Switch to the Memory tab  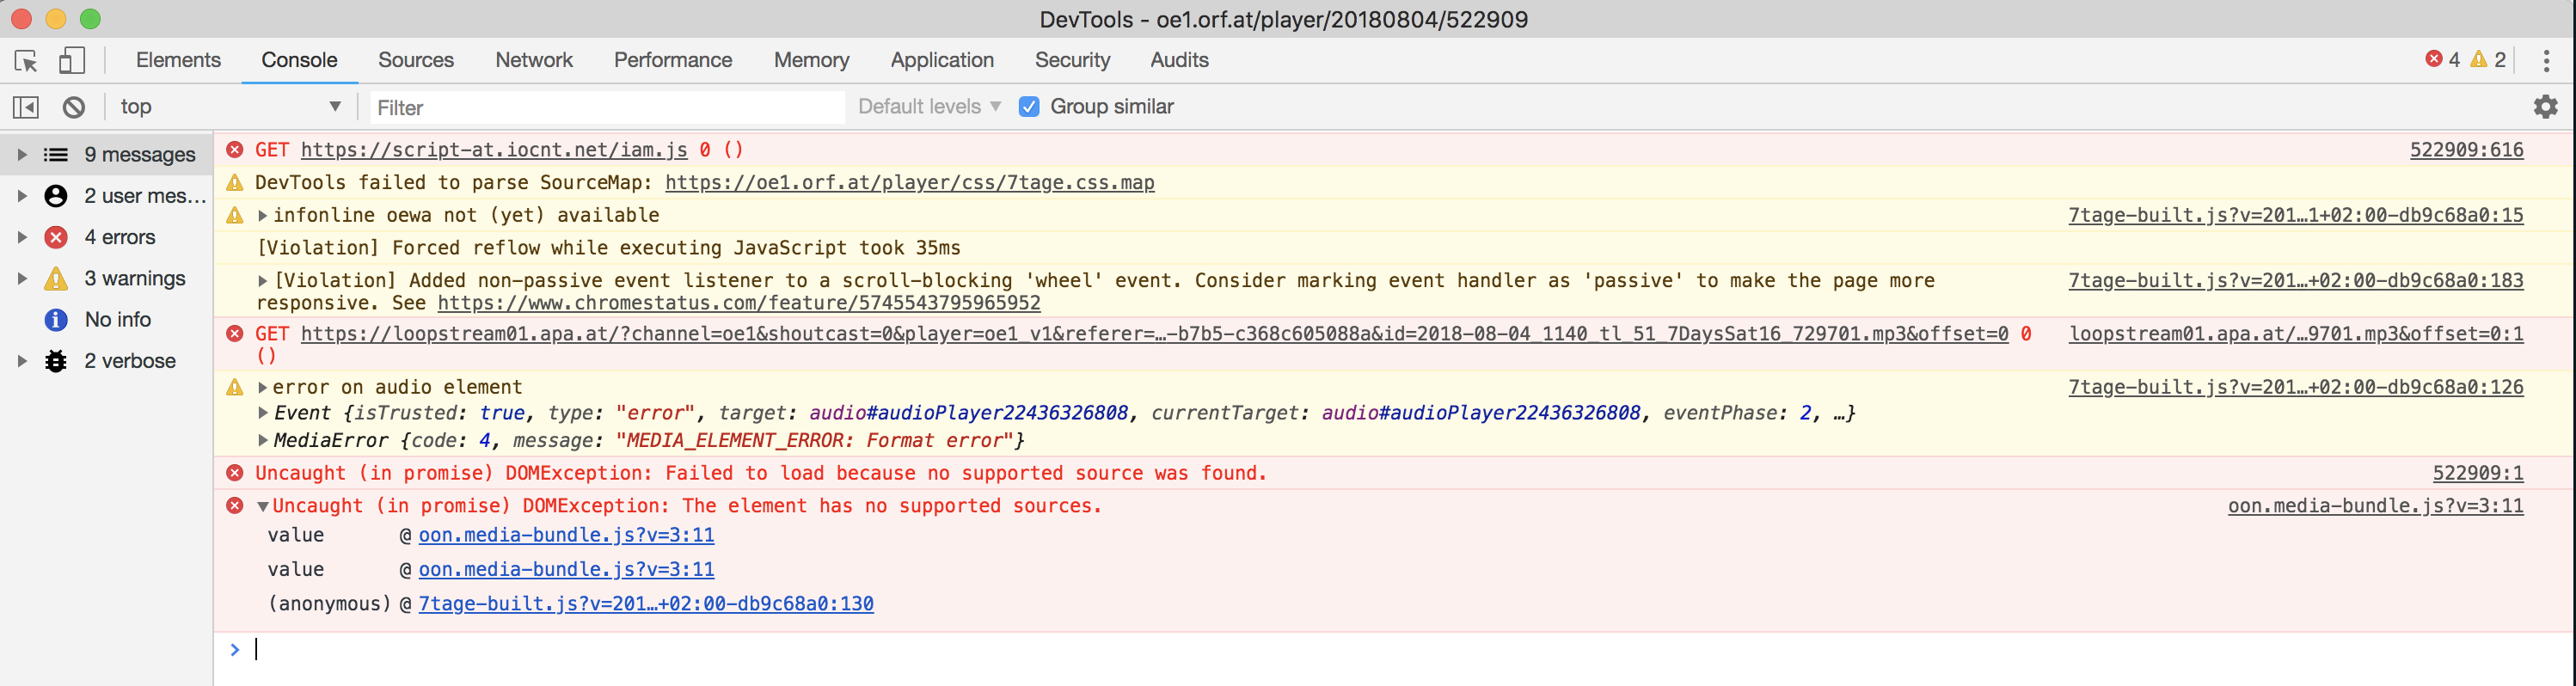click(811, 61)
